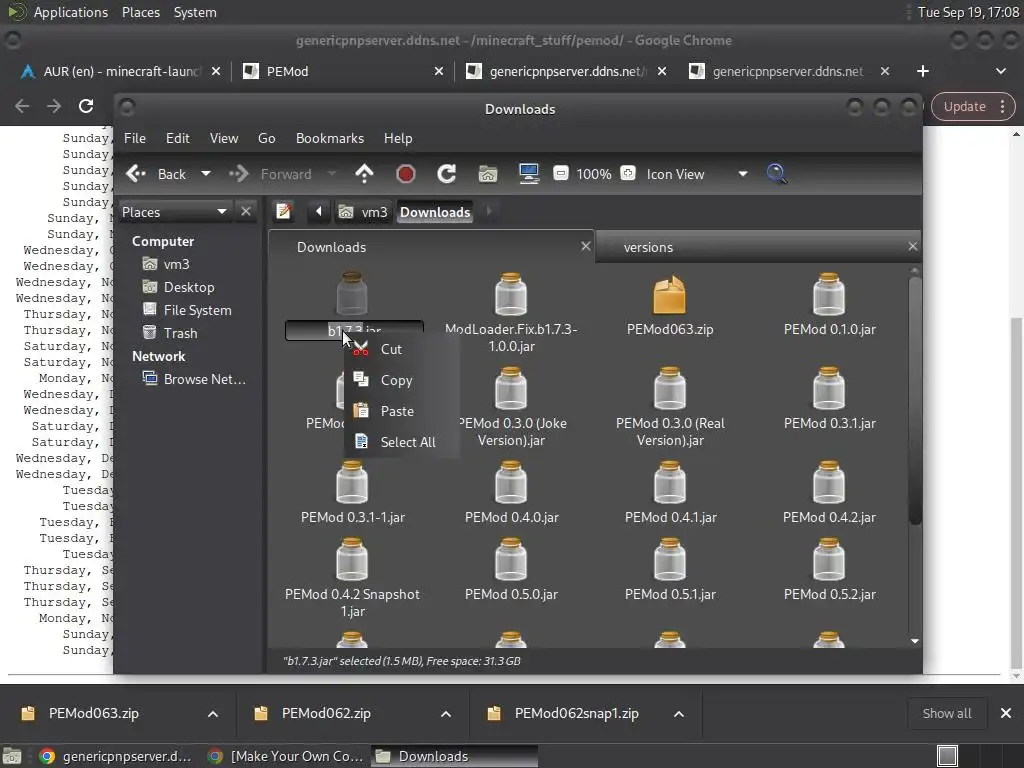Expand PEMod062snap1.zip download options chevron
1024x768 pixels.
tap(679, 714)
